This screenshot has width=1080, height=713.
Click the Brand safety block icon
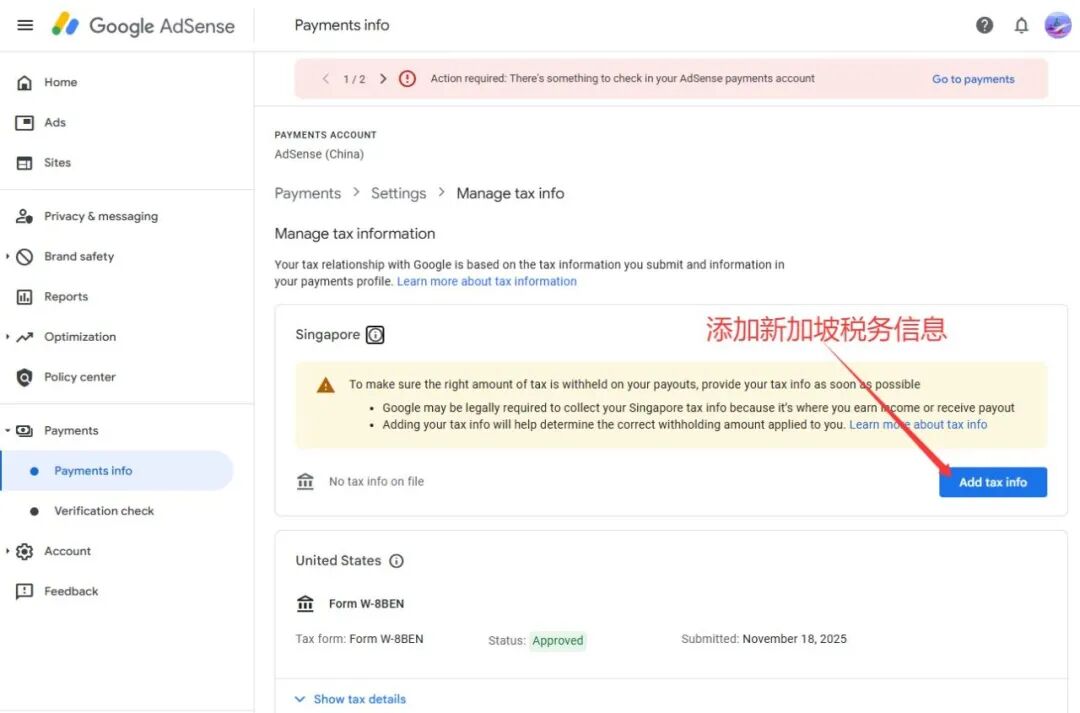pyautogui.click(x=24, y=257)
